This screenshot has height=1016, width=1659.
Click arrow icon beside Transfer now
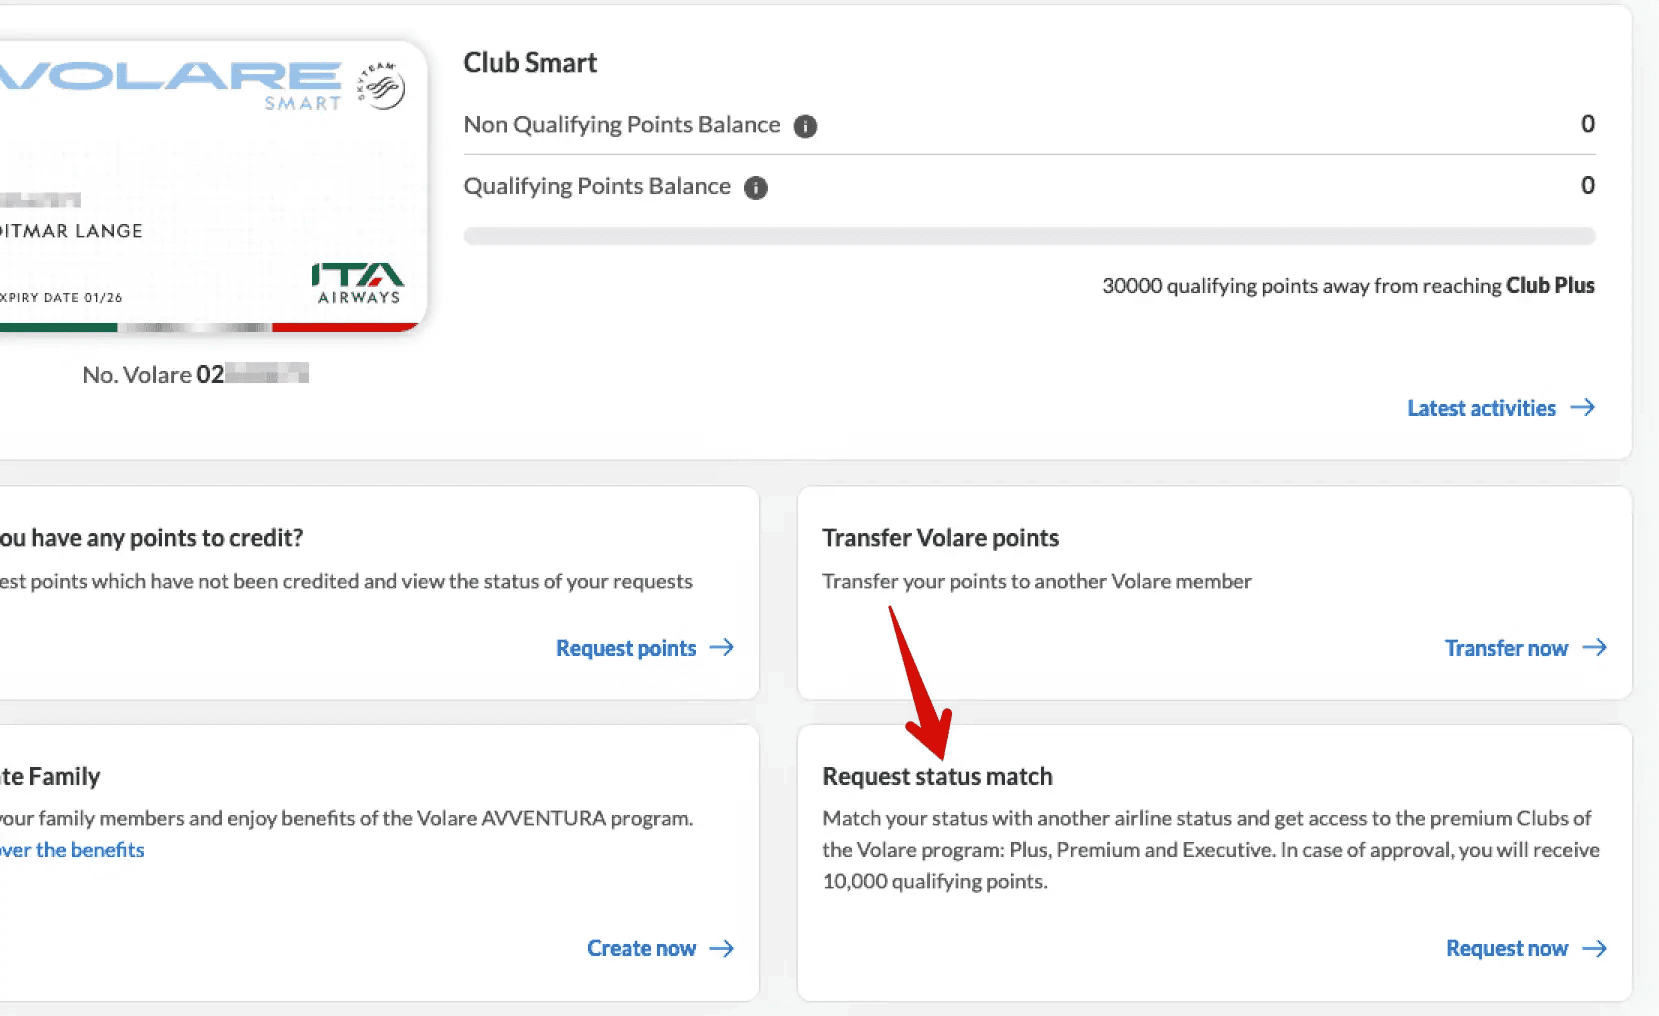(1594, 648)
